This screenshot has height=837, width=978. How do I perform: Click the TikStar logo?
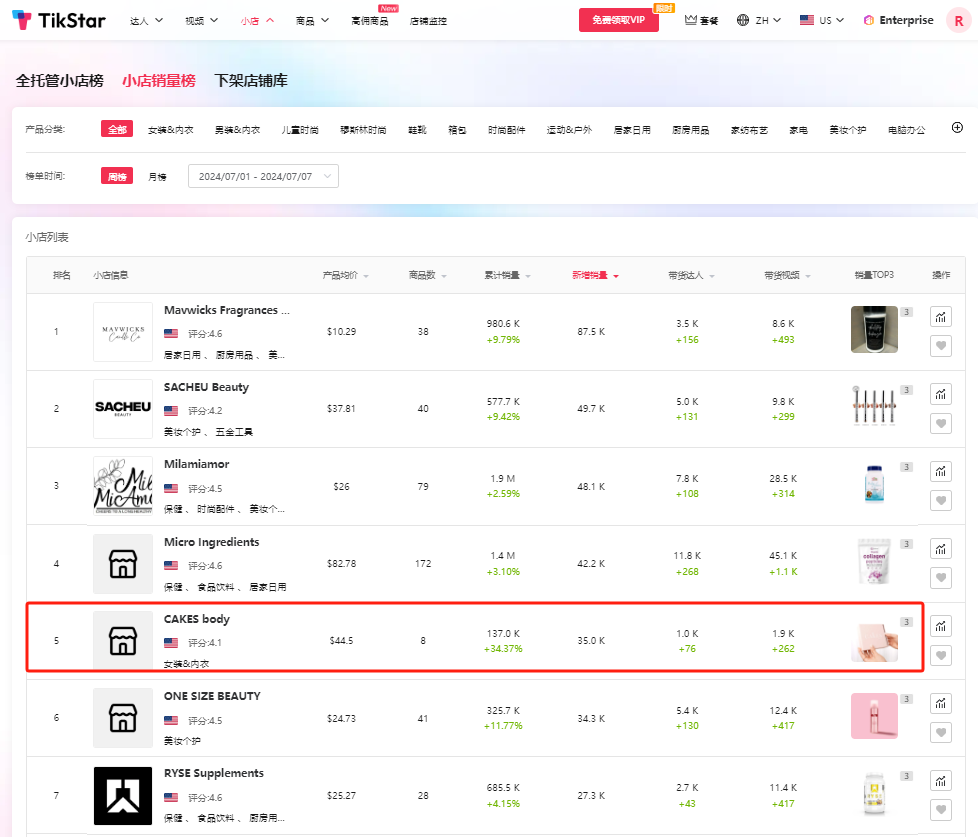(59, 21)
